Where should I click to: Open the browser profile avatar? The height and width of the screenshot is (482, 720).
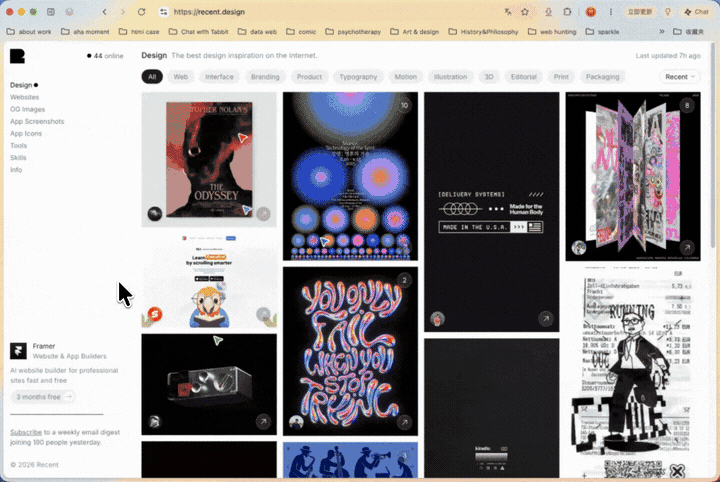(x=591, y=12)
